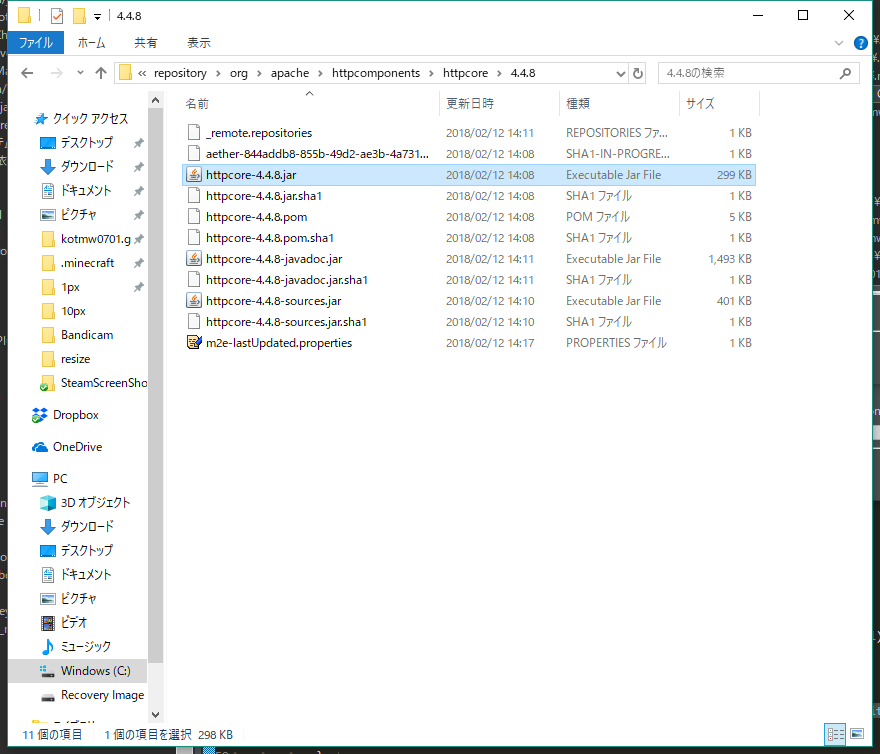The width and height of the screenshot is (880, 754).
Task: Select the m2e-lastUpdated.properties file icon
Action: point(194,342)
